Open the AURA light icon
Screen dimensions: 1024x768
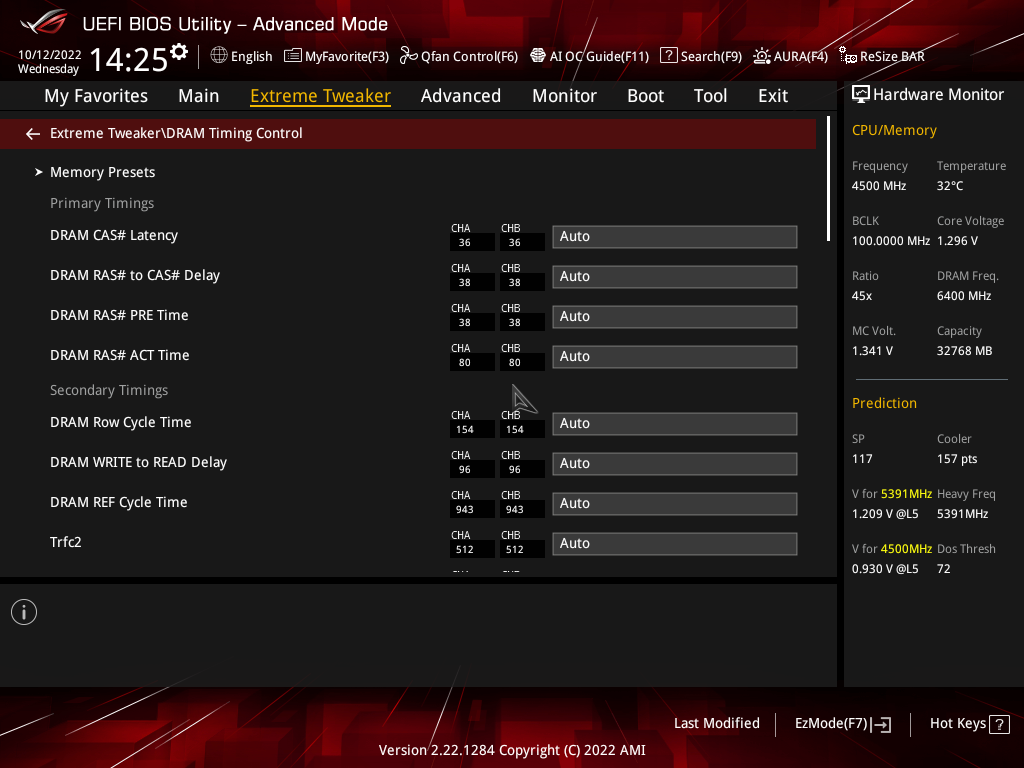(x=761, y=56)
